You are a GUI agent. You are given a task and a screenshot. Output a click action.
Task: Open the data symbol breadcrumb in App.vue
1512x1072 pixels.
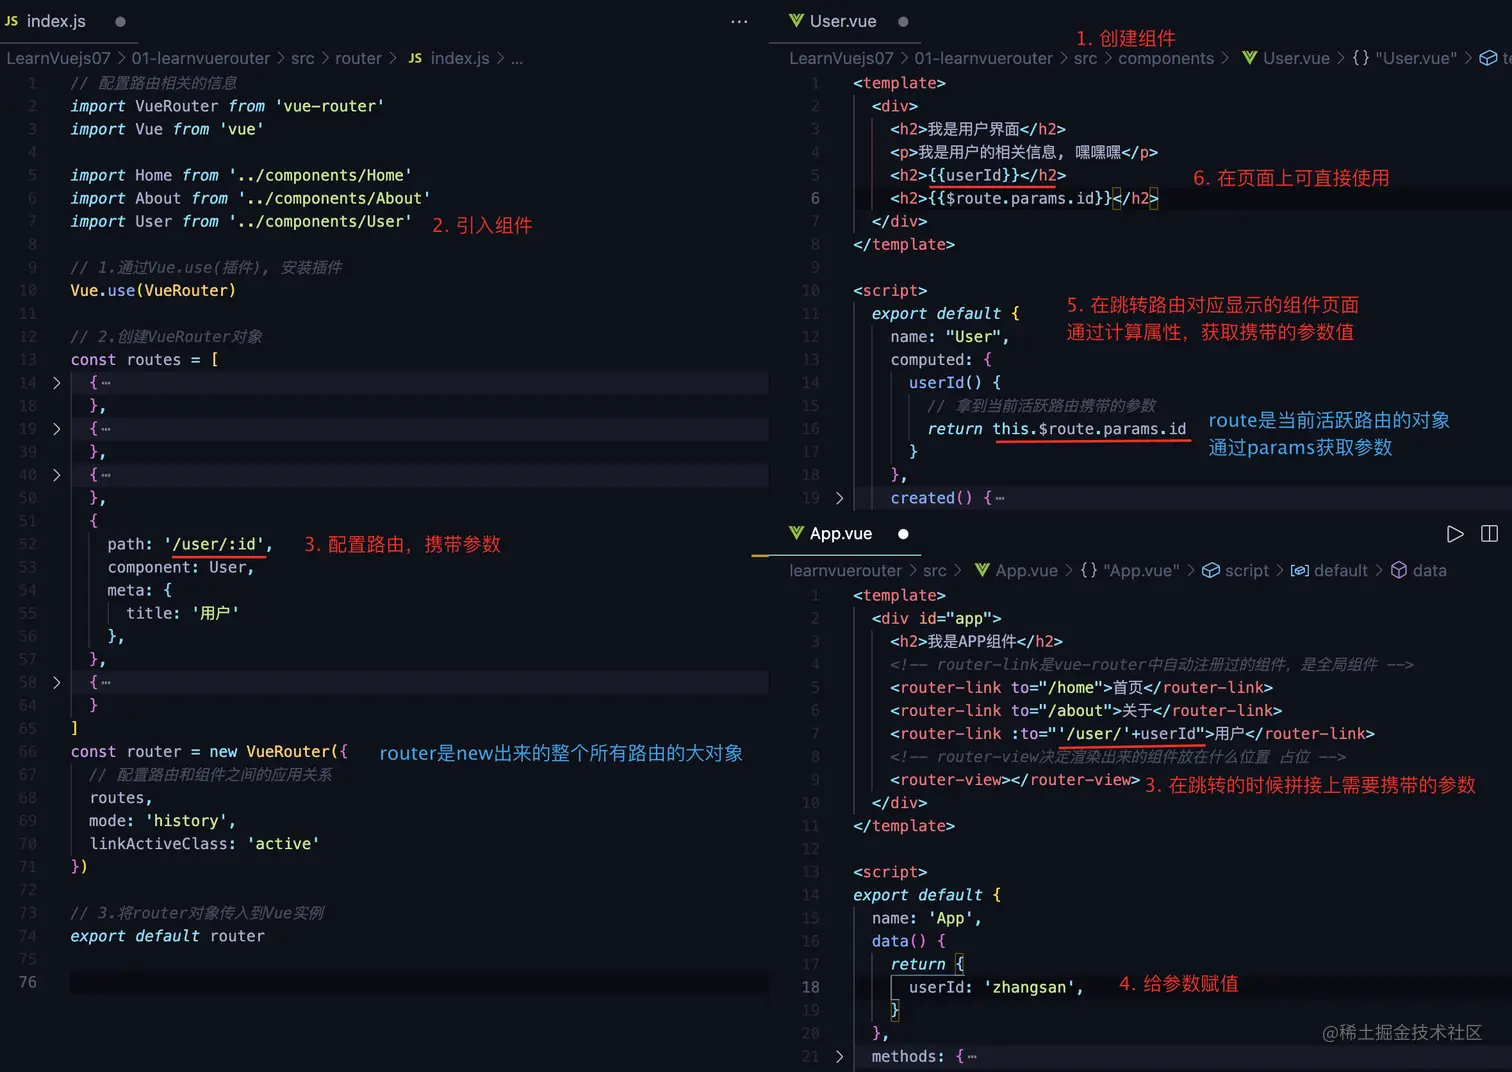pos(1418,570)
